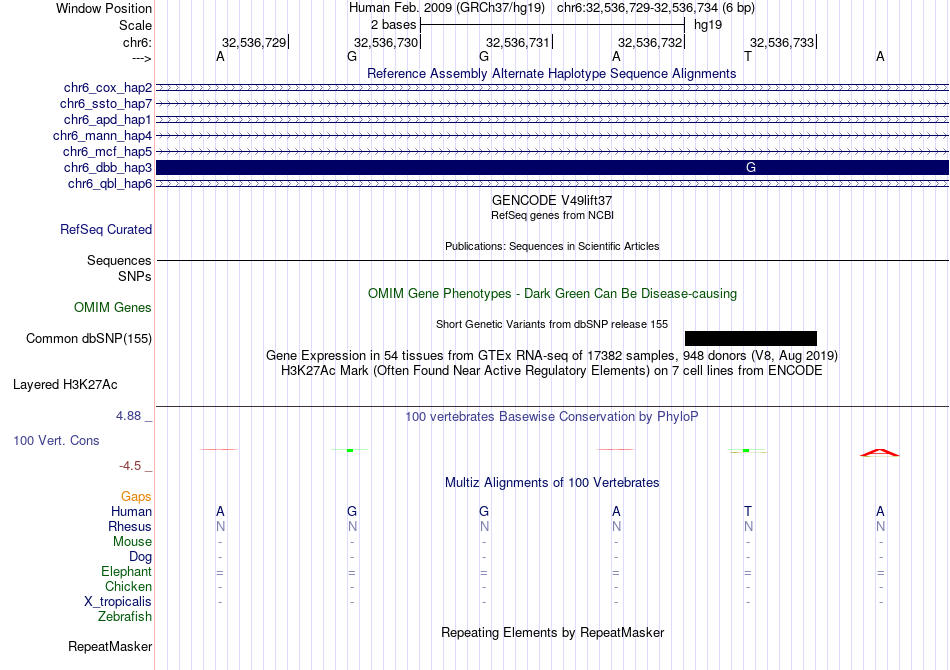Click the green PhyloP mark under the first G

pos(350,450)
